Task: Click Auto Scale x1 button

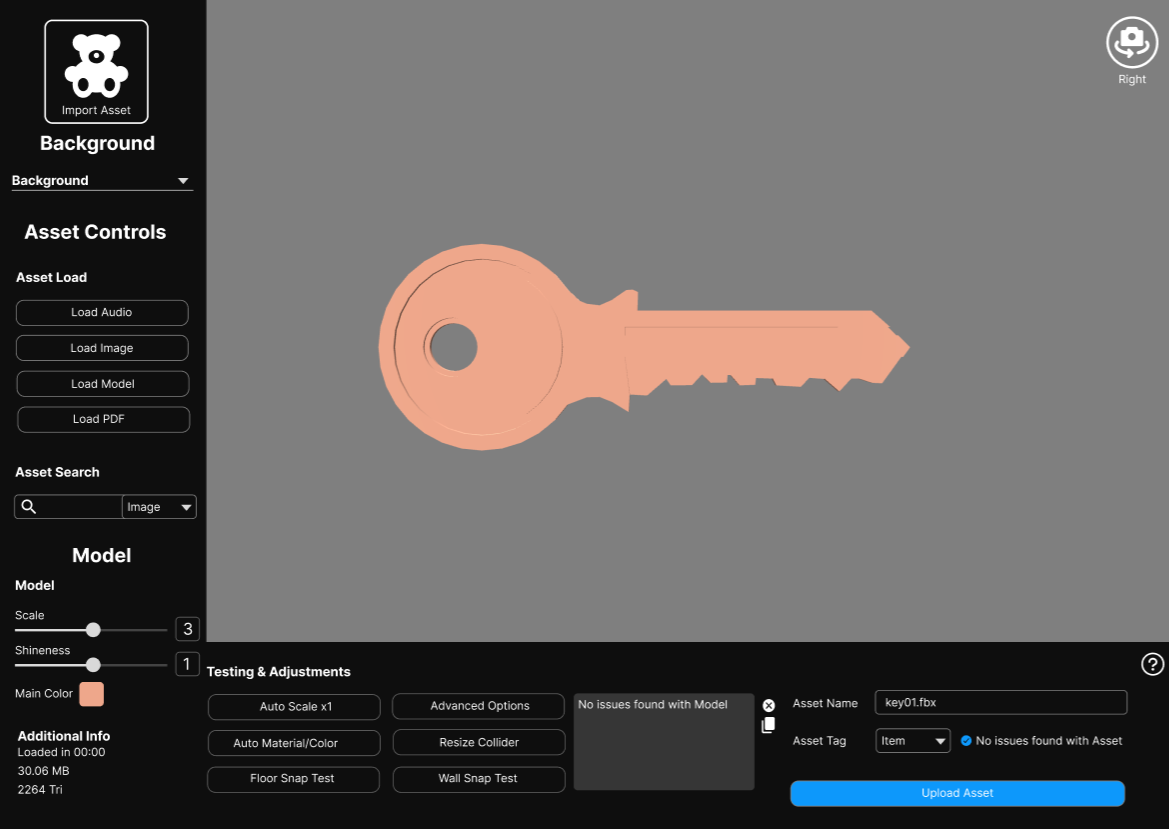Action: 294,707
